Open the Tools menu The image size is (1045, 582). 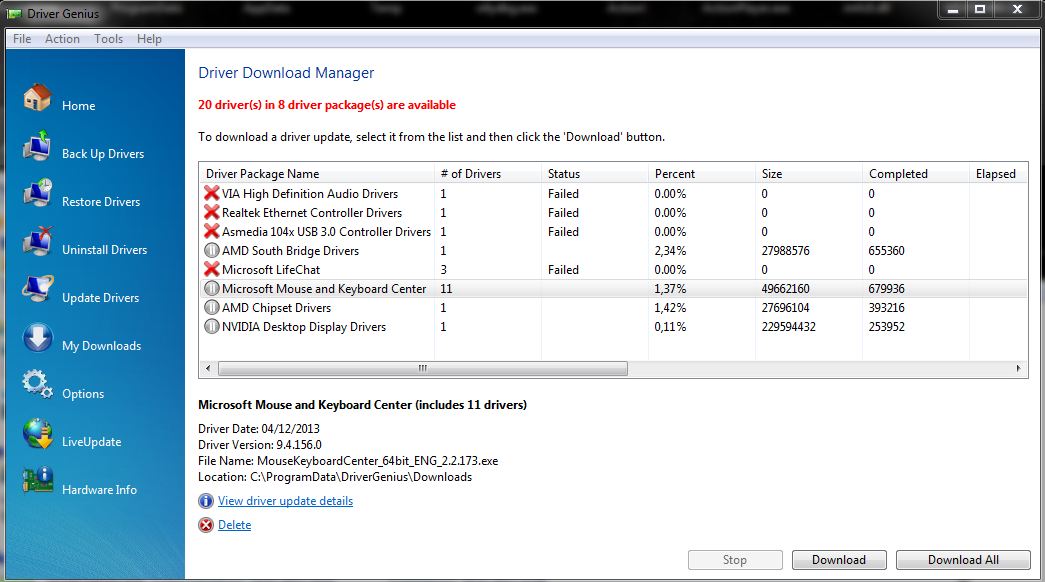[x=108, y=38]
